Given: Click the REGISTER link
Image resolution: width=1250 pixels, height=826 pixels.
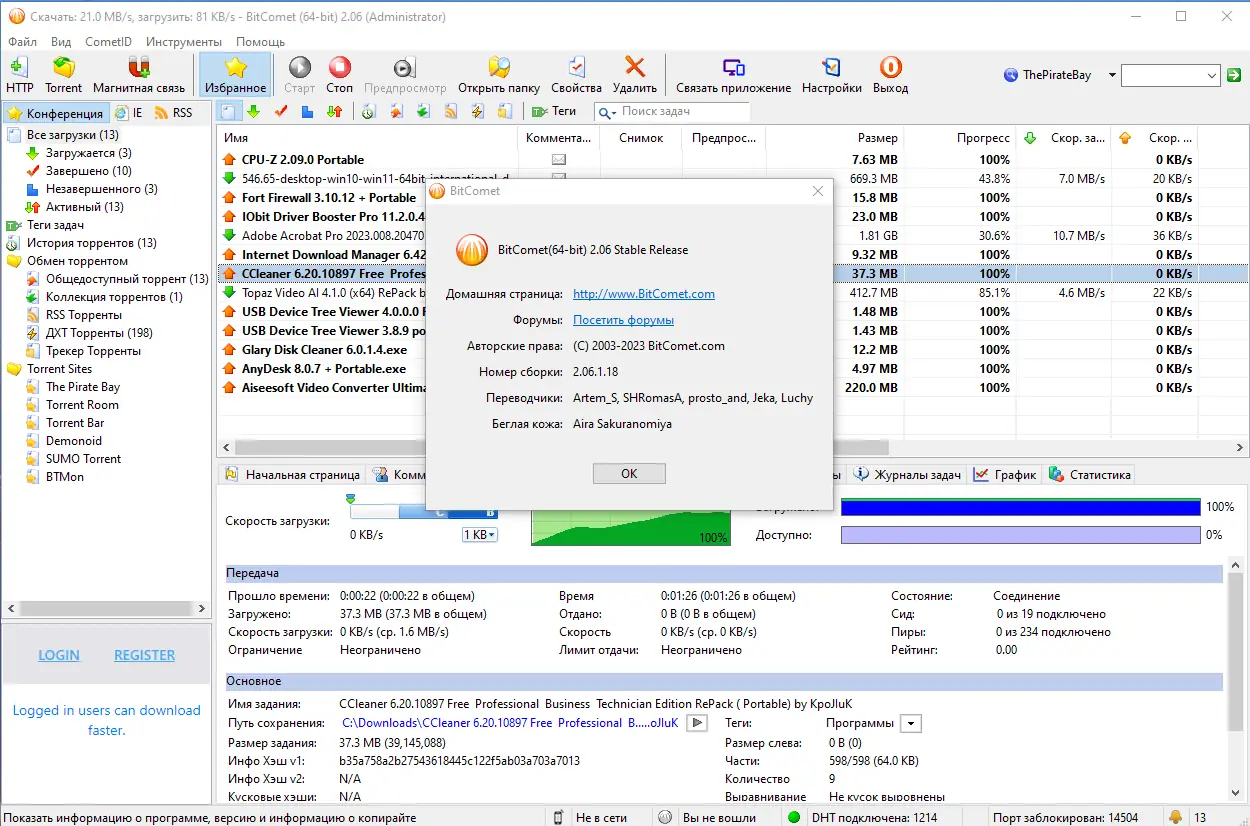Looking at the screenshot, I should click(144, 655).
